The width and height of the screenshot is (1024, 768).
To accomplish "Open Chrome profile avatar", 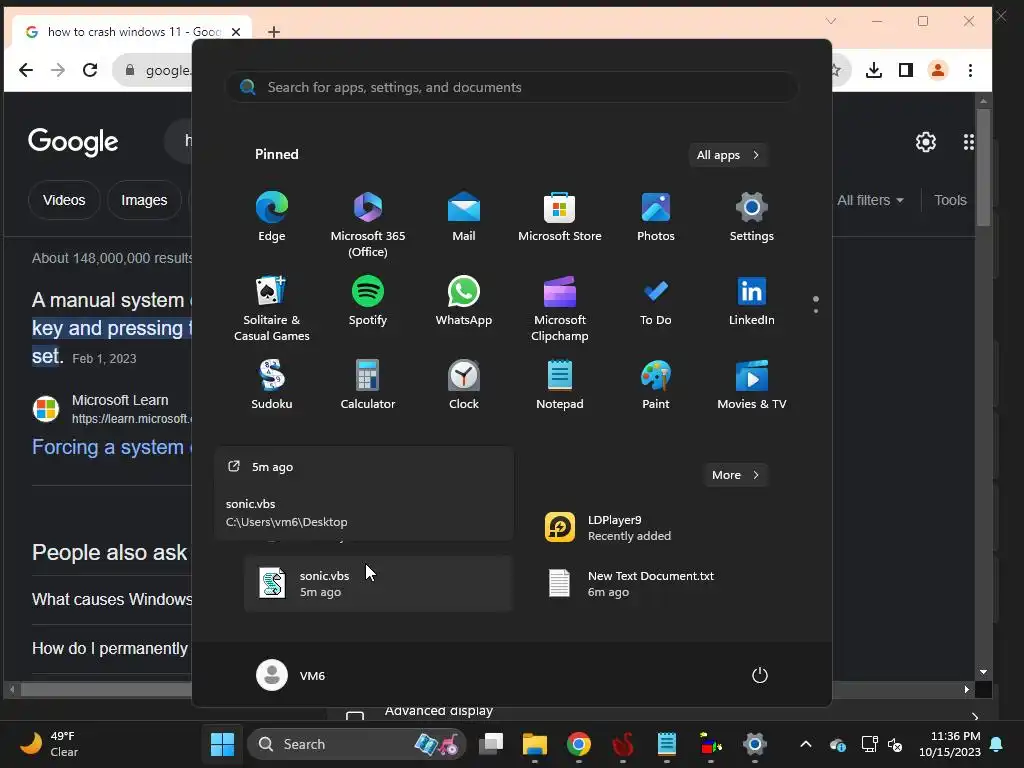I will pyautogui.click(x=938, y=70).
